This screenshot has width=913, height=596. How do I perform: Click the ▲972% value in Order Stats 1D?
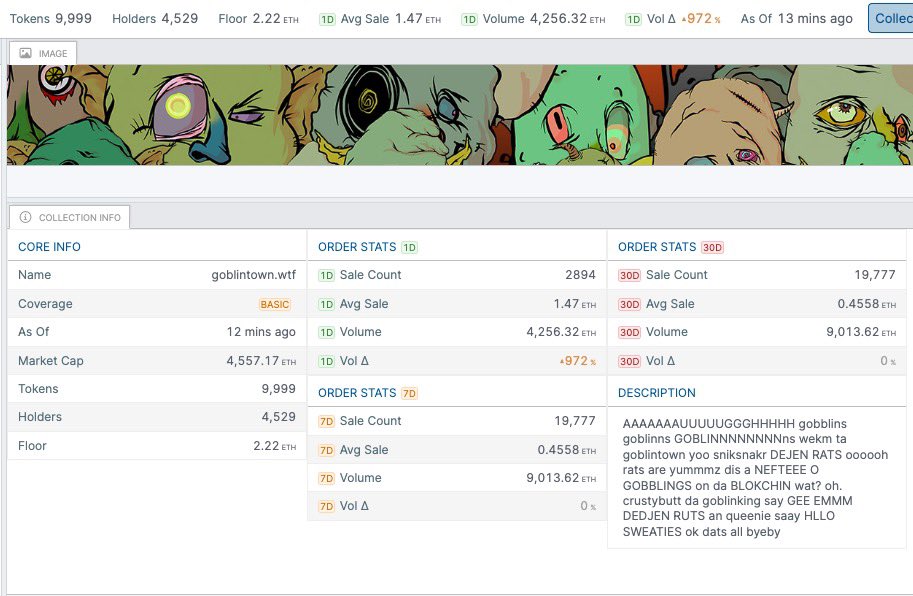click(578, 361)
